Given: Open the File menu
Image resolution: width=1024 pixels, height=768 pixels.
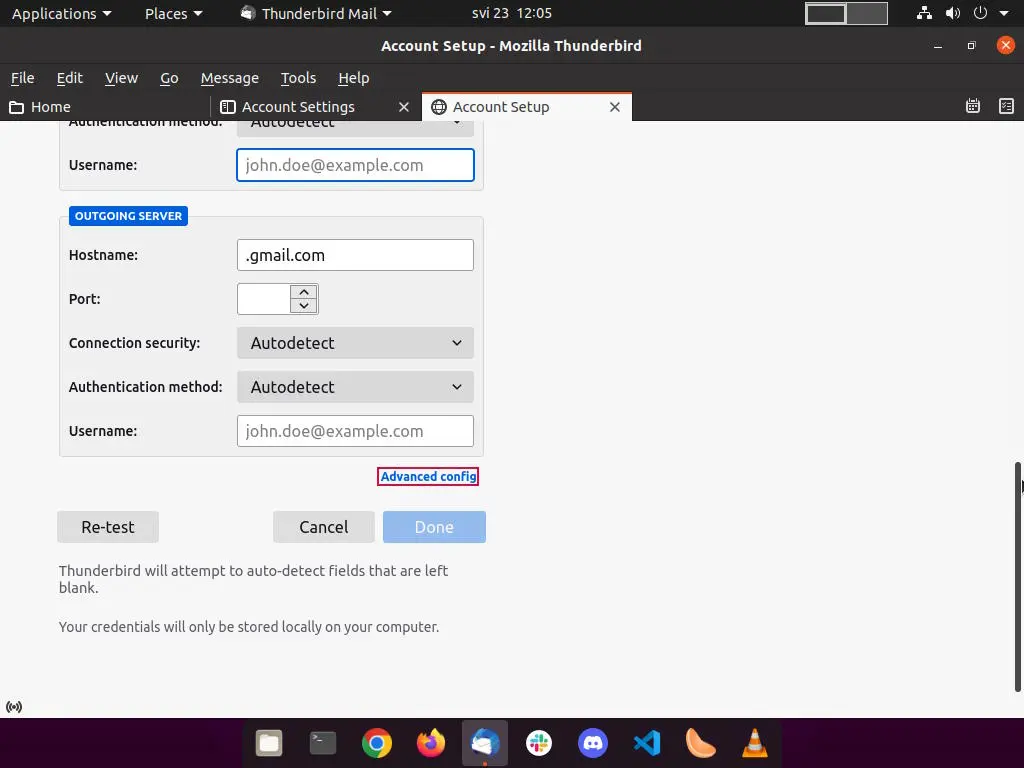Looking at the screenshot, I should tap(22, 78).
